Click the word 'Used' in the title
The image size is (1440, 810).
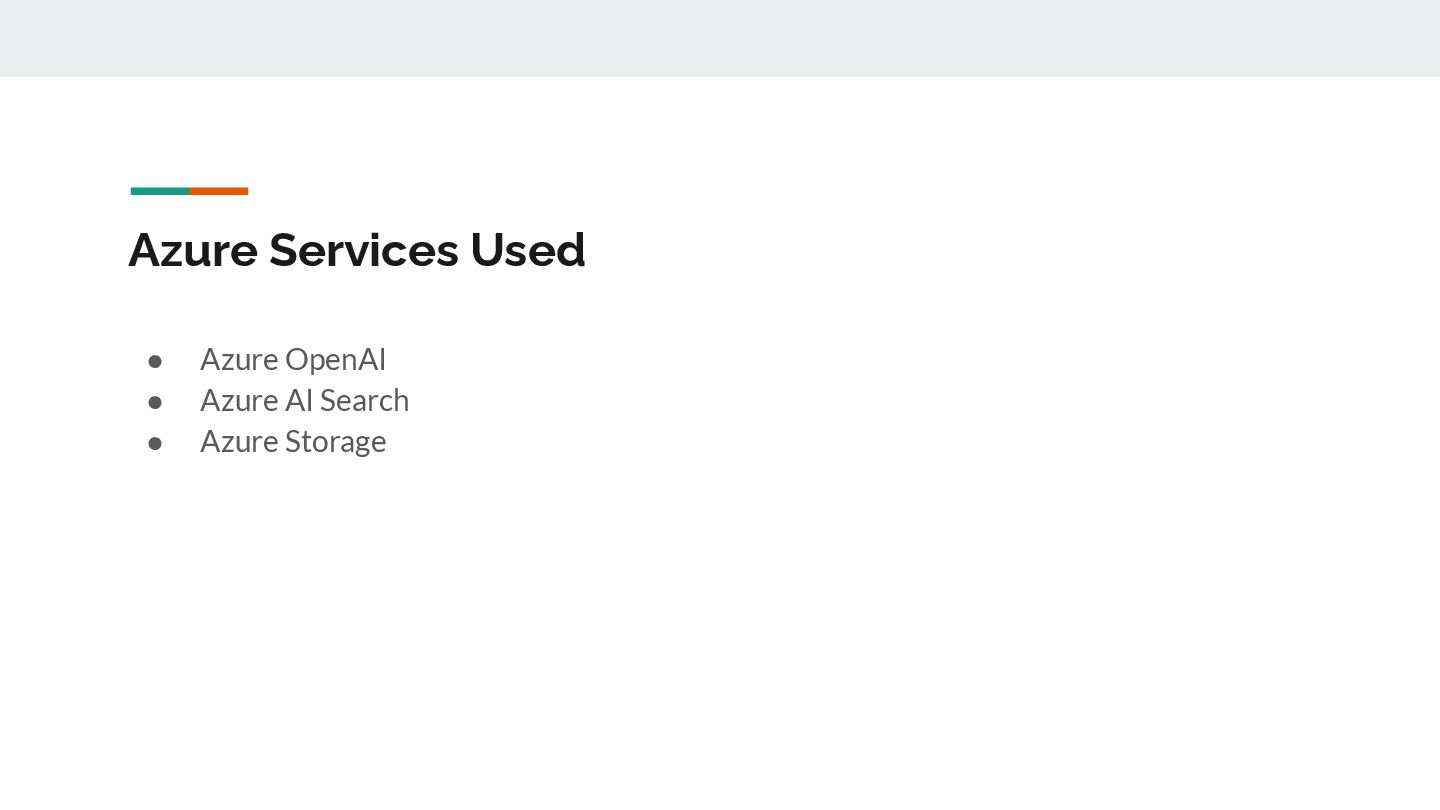527,250
